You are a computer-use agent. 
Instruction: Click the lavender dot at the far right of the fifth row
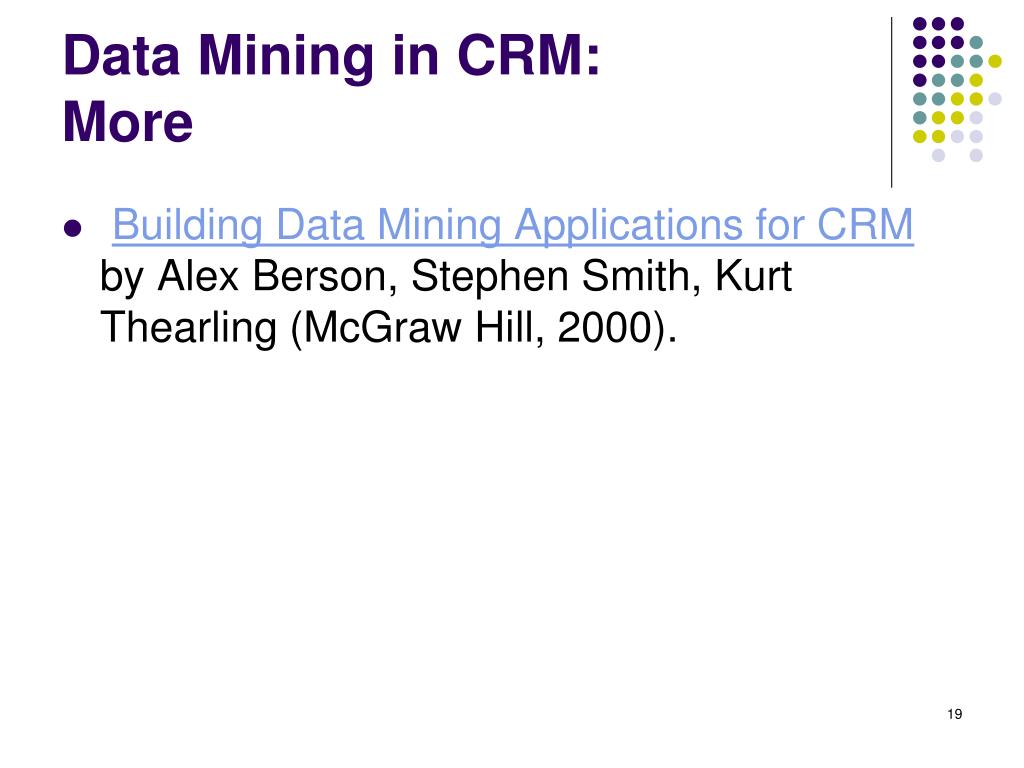(995, 99)
